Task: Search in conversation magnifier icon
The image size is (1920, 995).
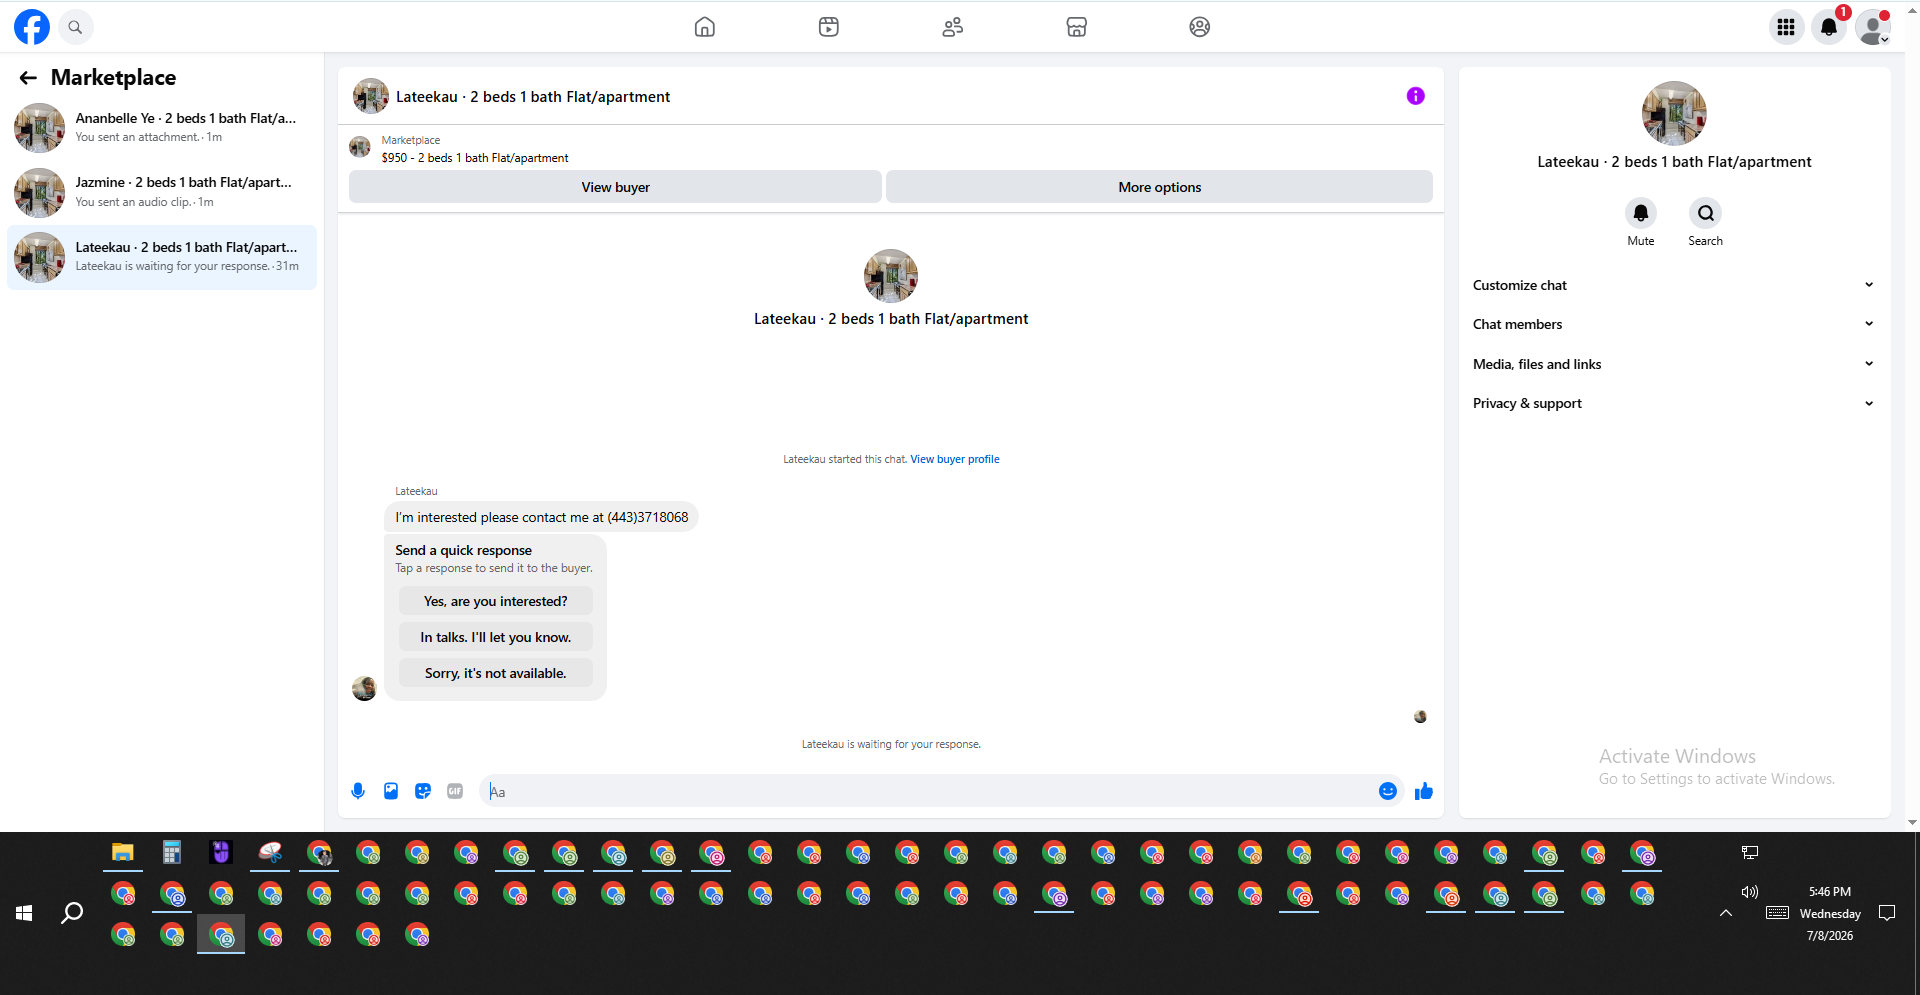Action: point(1706,213)
